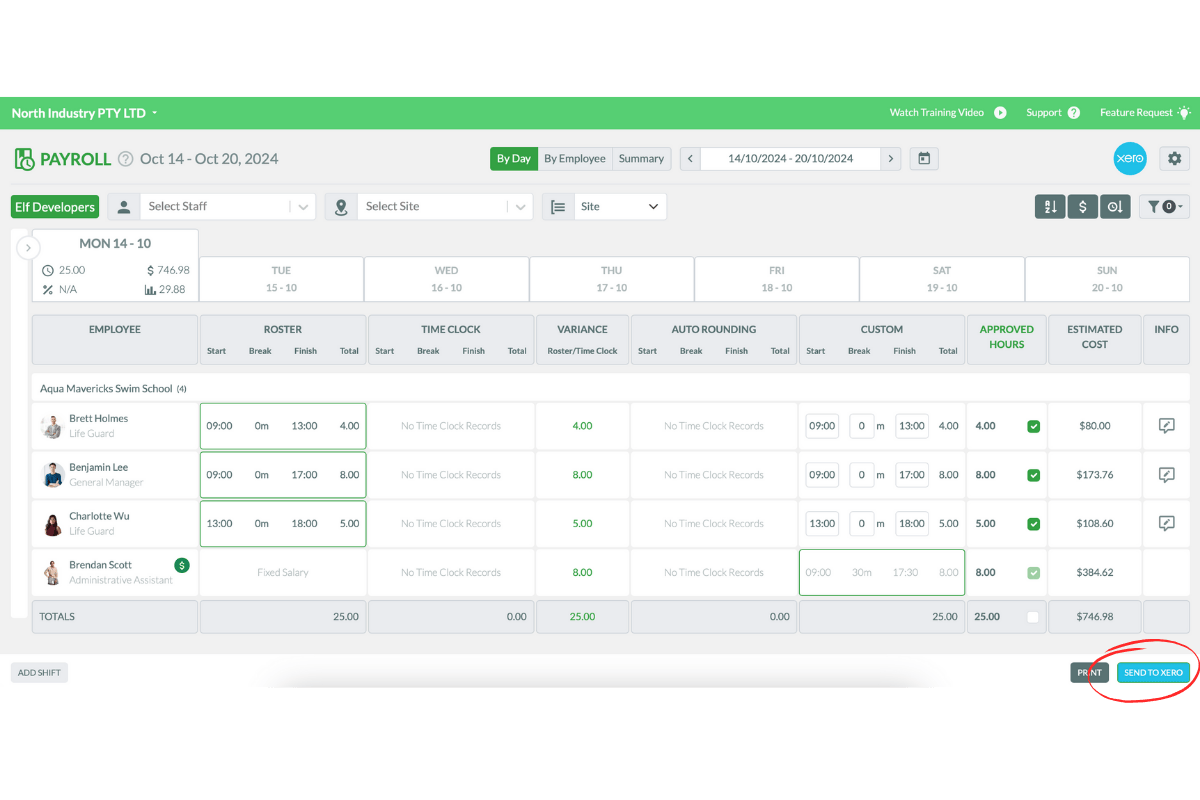Open the settings gear
This screenshot has height=800, width=1200.
[1174, 158]
